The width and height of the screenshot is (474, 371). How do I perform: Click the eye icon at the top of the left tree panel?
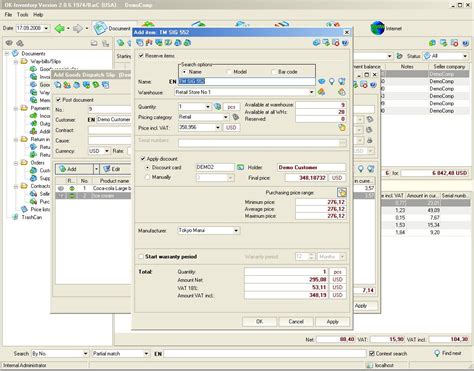tap(9, 43)
